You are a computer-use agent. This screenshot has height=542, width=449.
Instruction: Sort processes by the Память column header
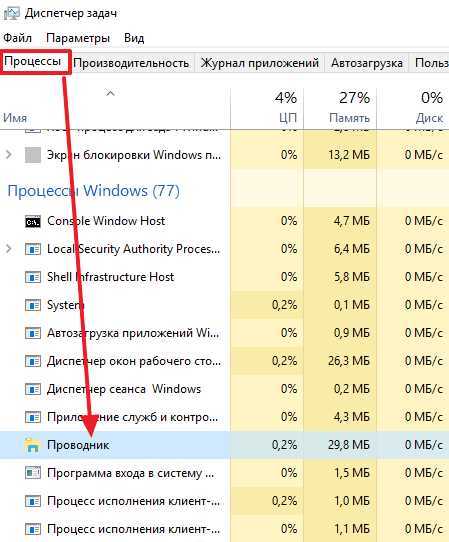(x=340, y=108)
